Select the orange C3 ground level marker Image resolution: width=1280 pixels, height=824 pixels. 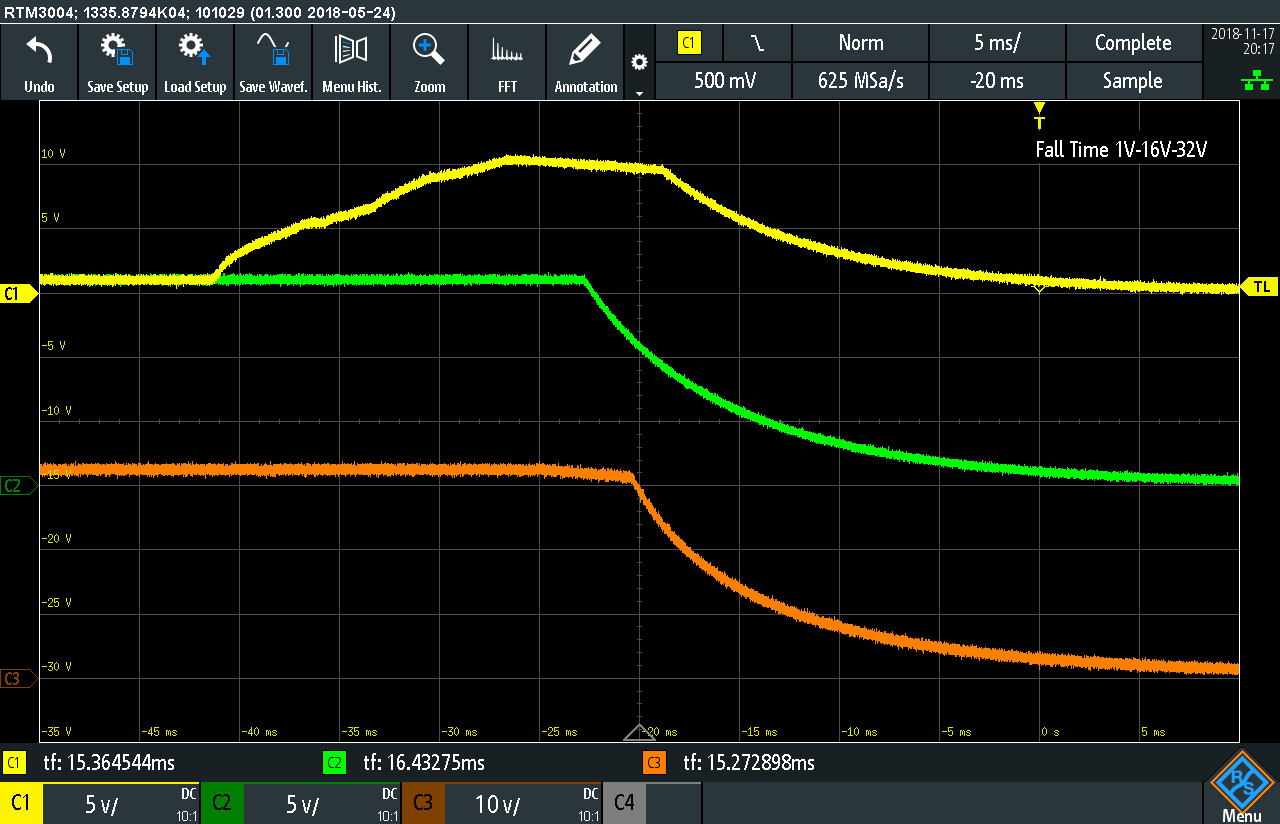18,678
